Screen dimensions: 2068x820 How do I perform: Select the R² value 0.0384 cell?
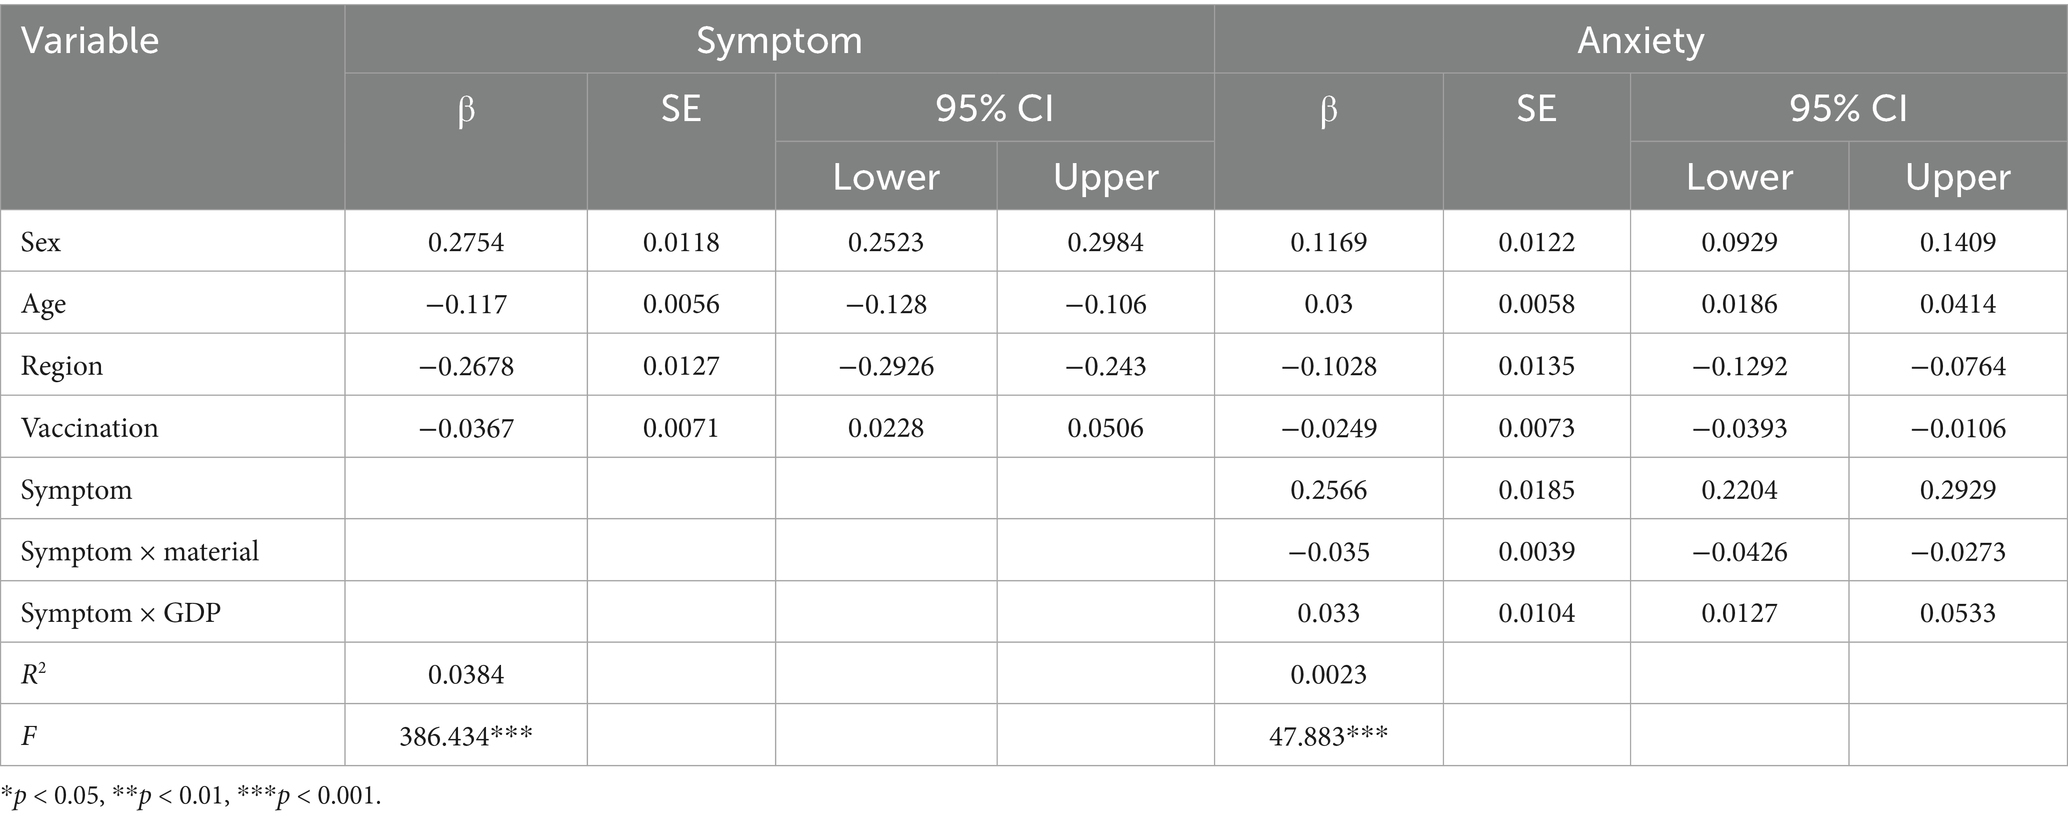(x=465, y=675)
